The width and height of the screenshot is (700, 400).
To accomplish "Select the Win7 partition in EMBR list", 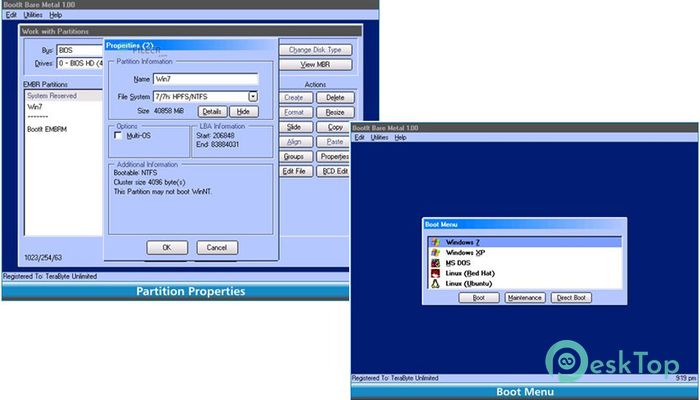I will 64,107.
